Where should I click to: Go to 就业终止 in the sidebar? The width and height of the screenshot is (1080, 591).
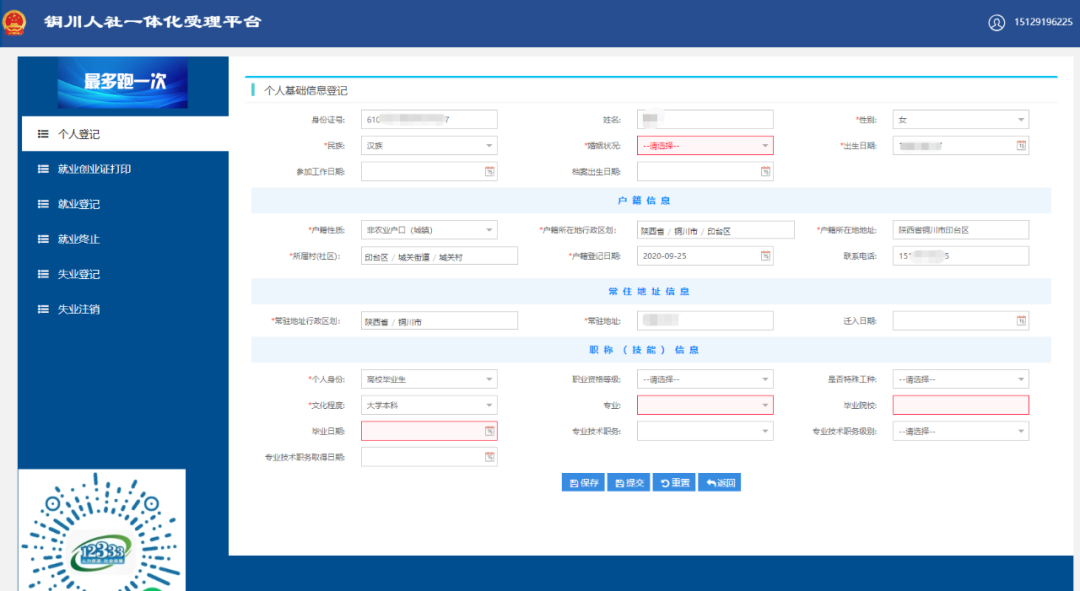[78, 239]
